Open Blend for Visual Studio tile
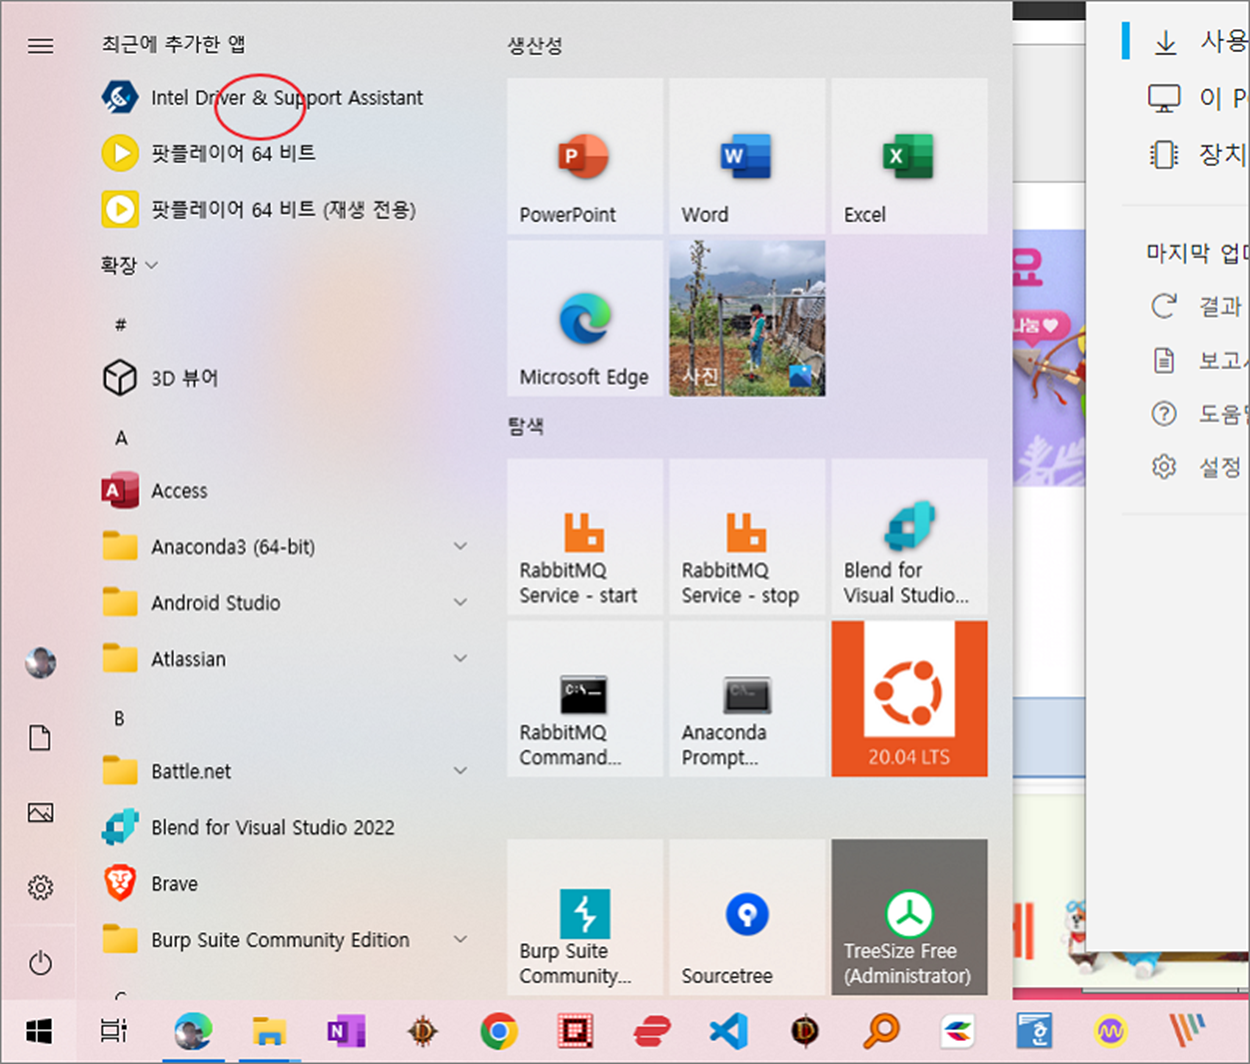This screenshot has height=1064, width=1250. coord(909,536)
